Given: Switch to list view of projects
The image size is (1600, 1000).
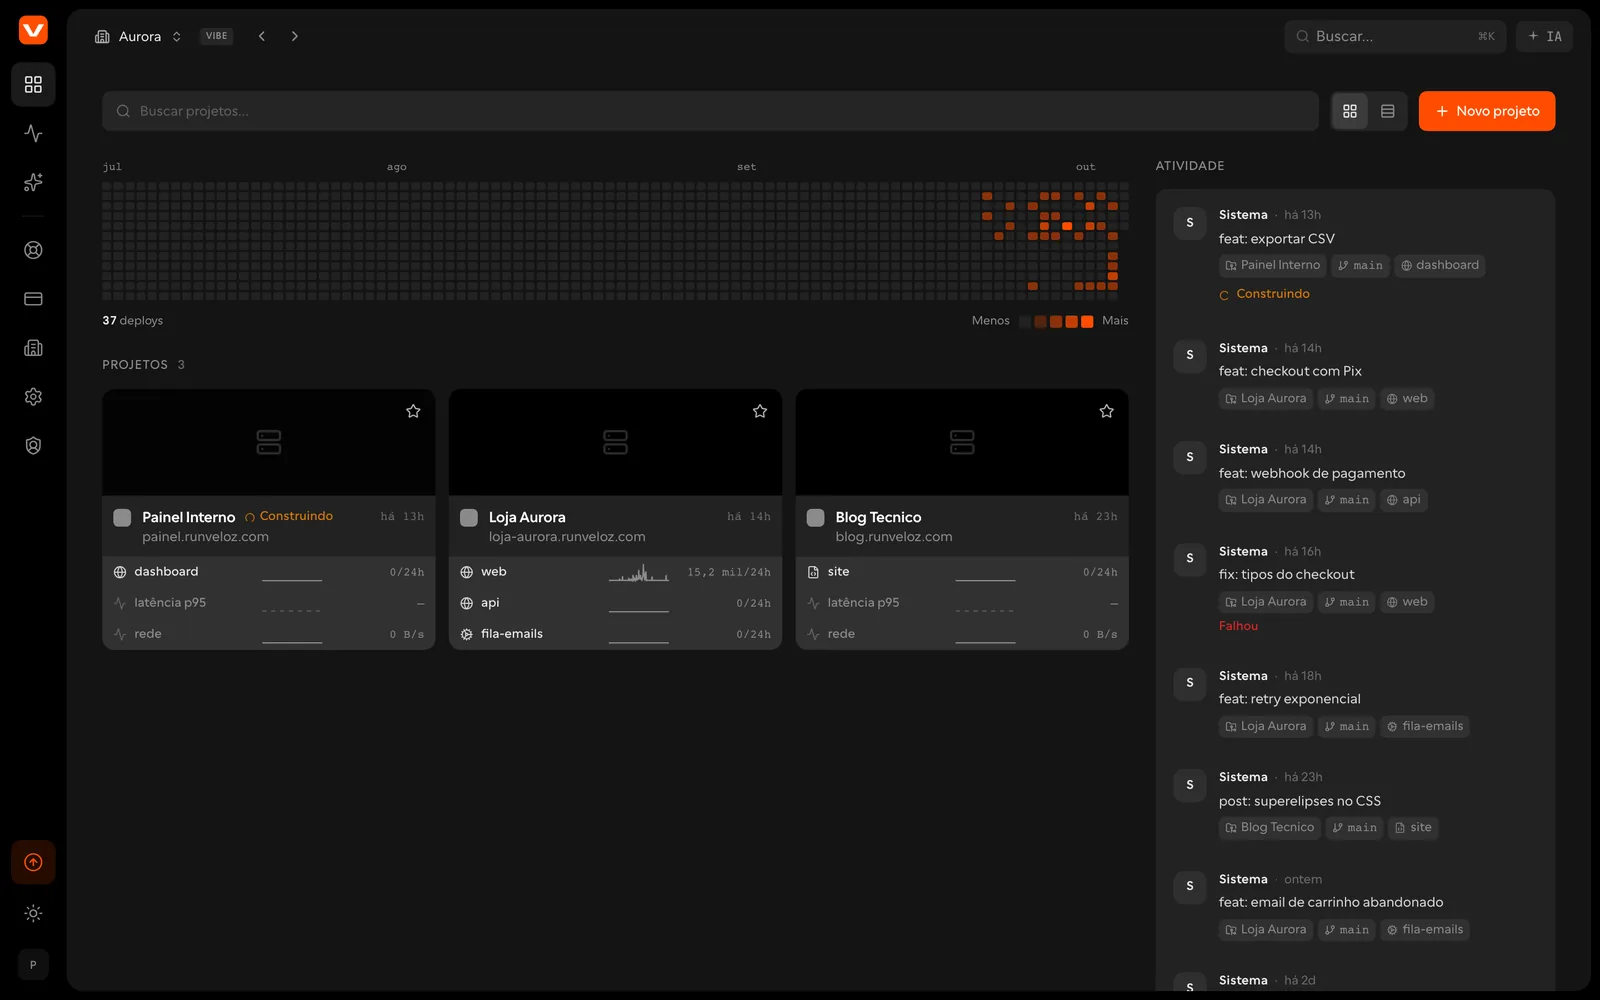Looking at the screenshot, I should (1388, 111).
